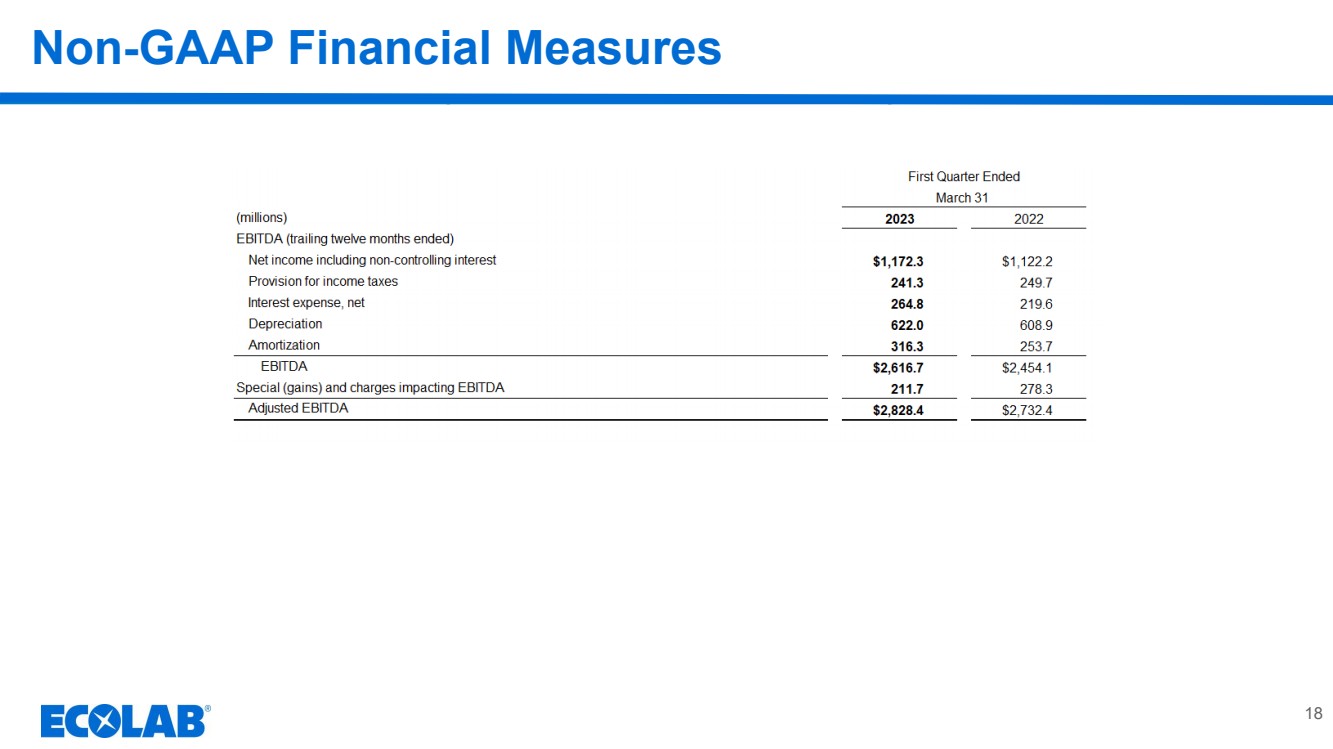Click the 316.3 amortization value
This screenshot has width=1333, height=749.
(907, 346)
